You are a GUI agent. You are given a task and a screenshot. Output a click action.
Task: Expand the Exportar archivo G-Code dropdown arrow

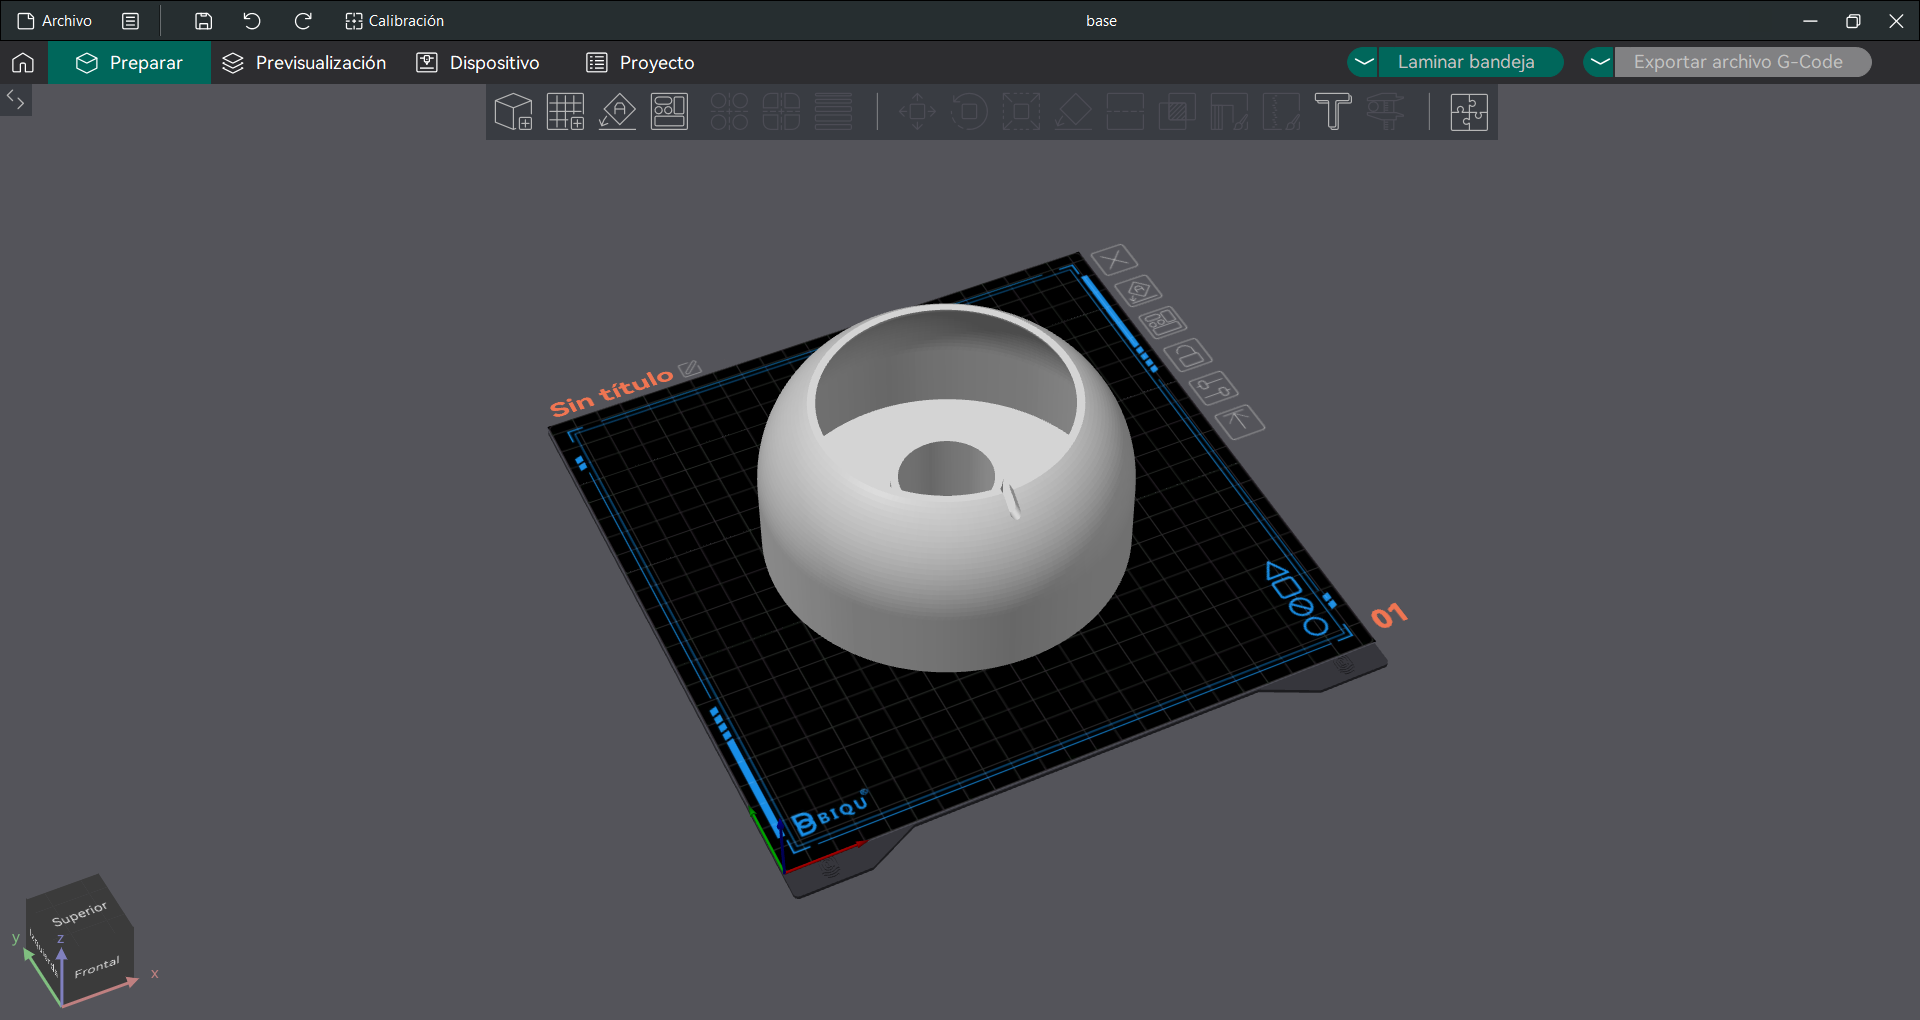coord(1599,62)
